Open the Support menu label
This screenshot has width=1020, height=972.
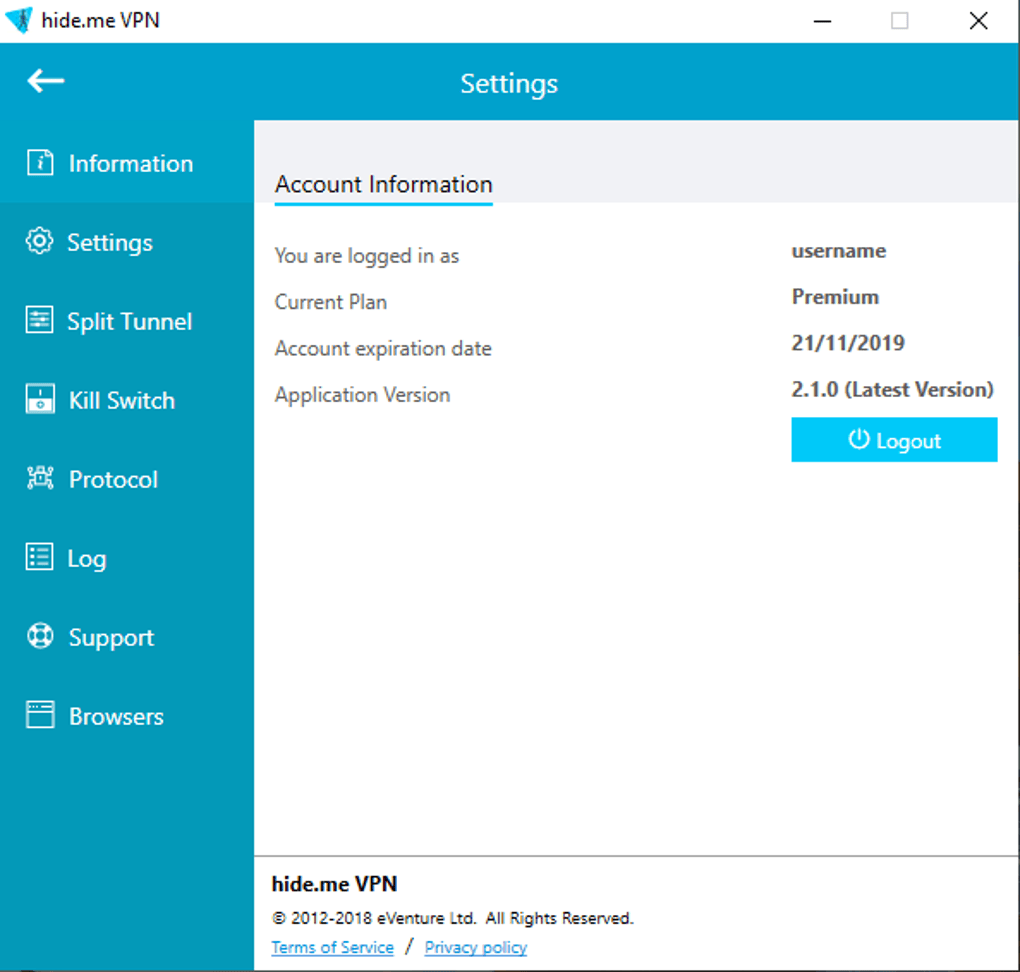pos(111,638)
